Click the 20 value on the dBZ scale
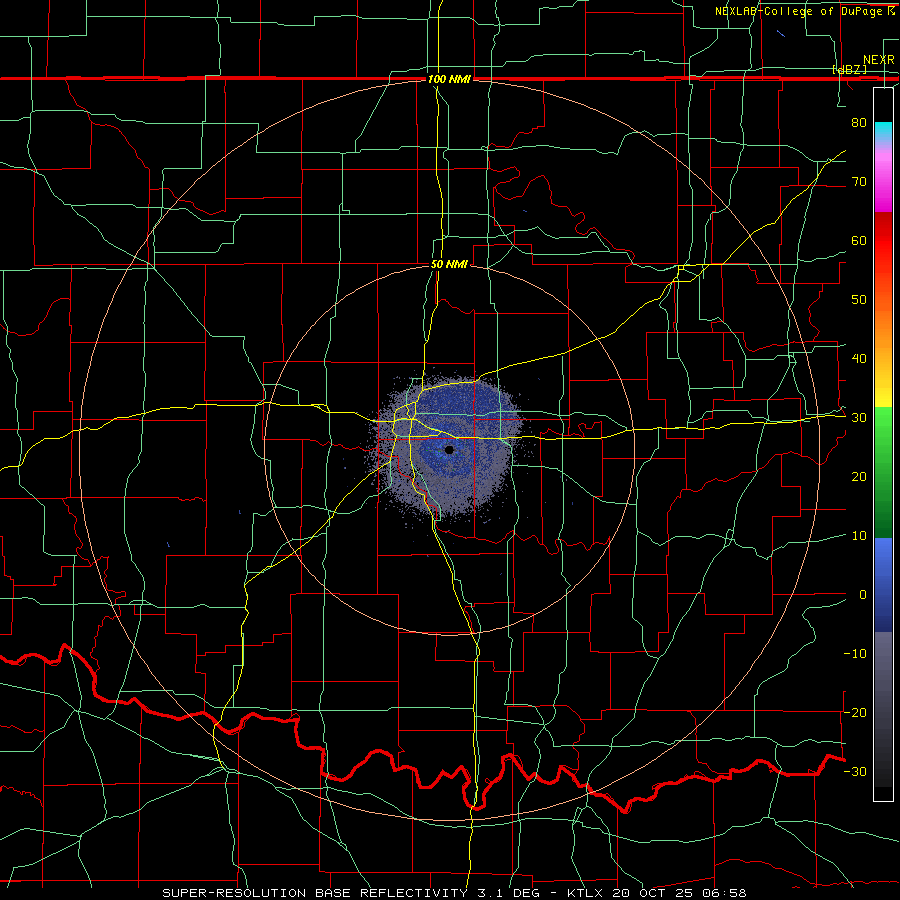This screenshot has width=900, height=900. (x=859, y=477)
